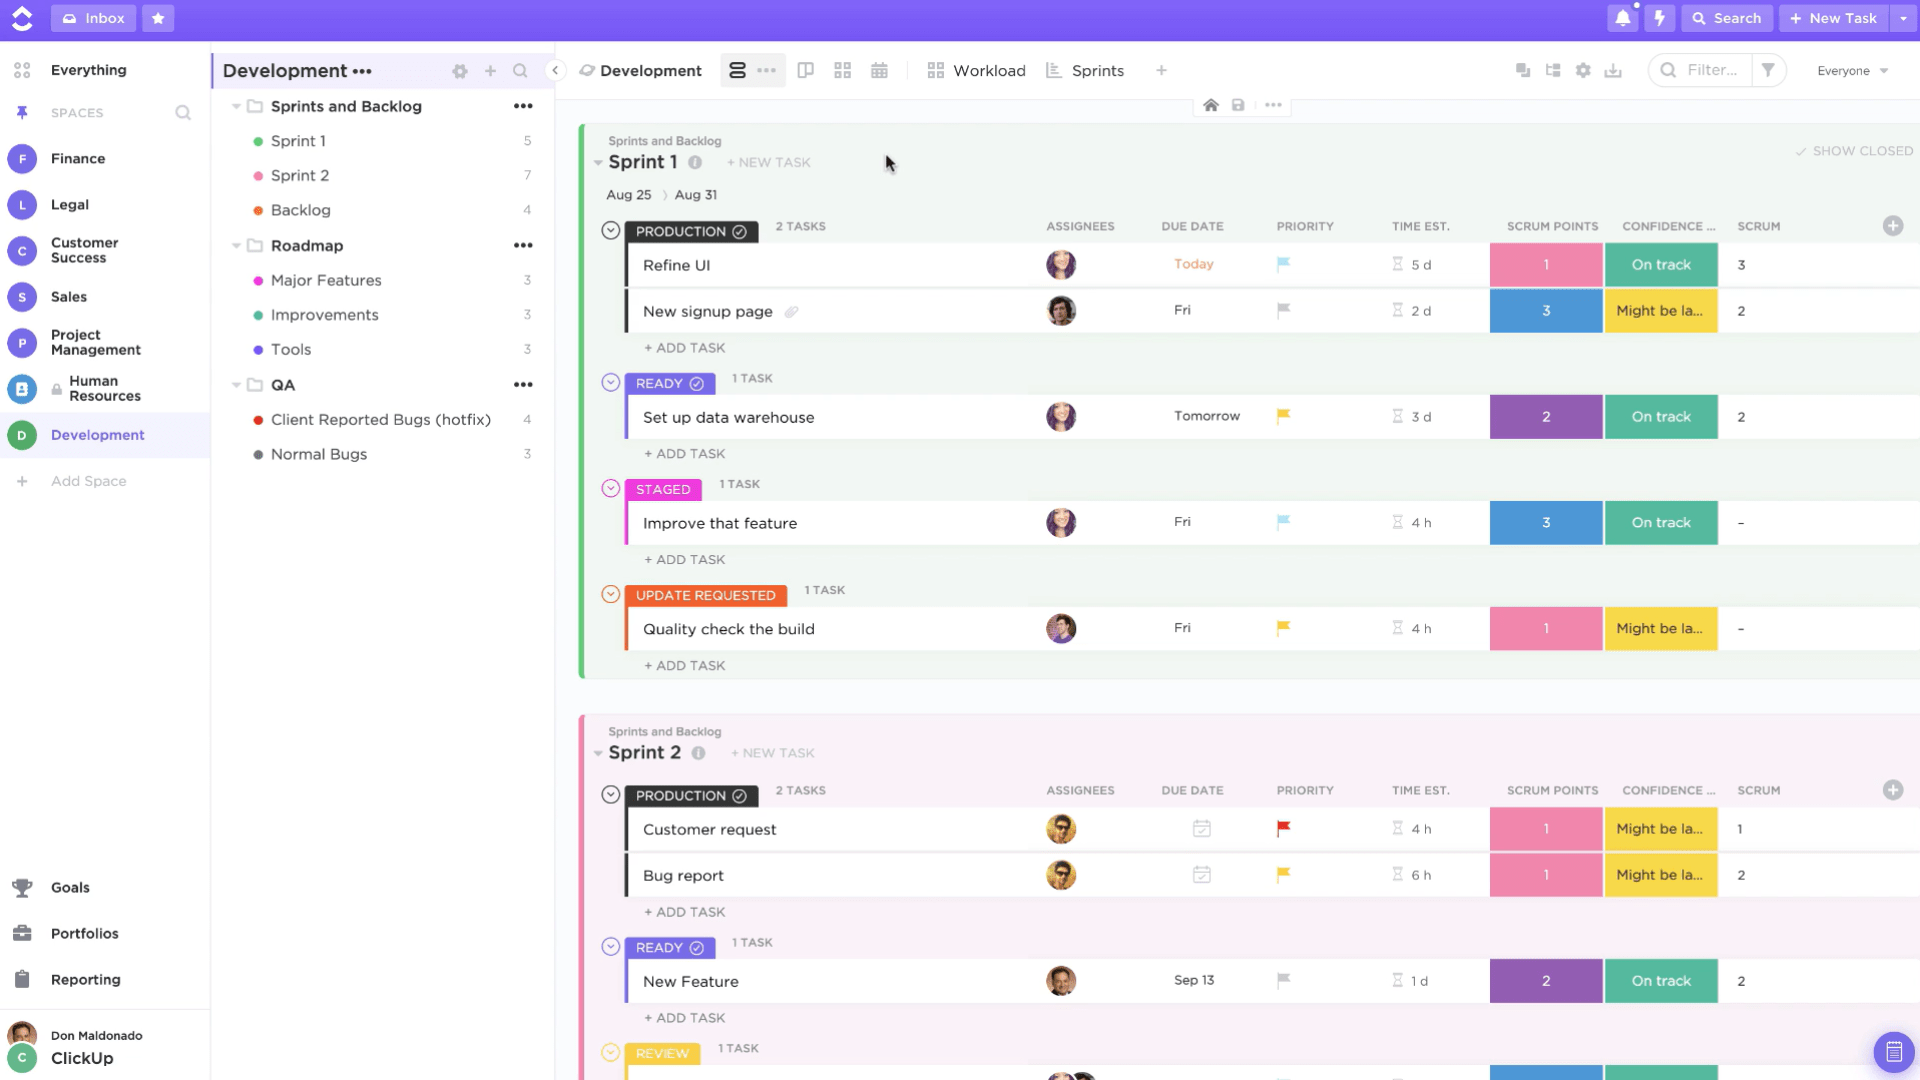Click the Workload view icon
The height and width of the screenshot is (1080, 1920).
coord(935,70)
